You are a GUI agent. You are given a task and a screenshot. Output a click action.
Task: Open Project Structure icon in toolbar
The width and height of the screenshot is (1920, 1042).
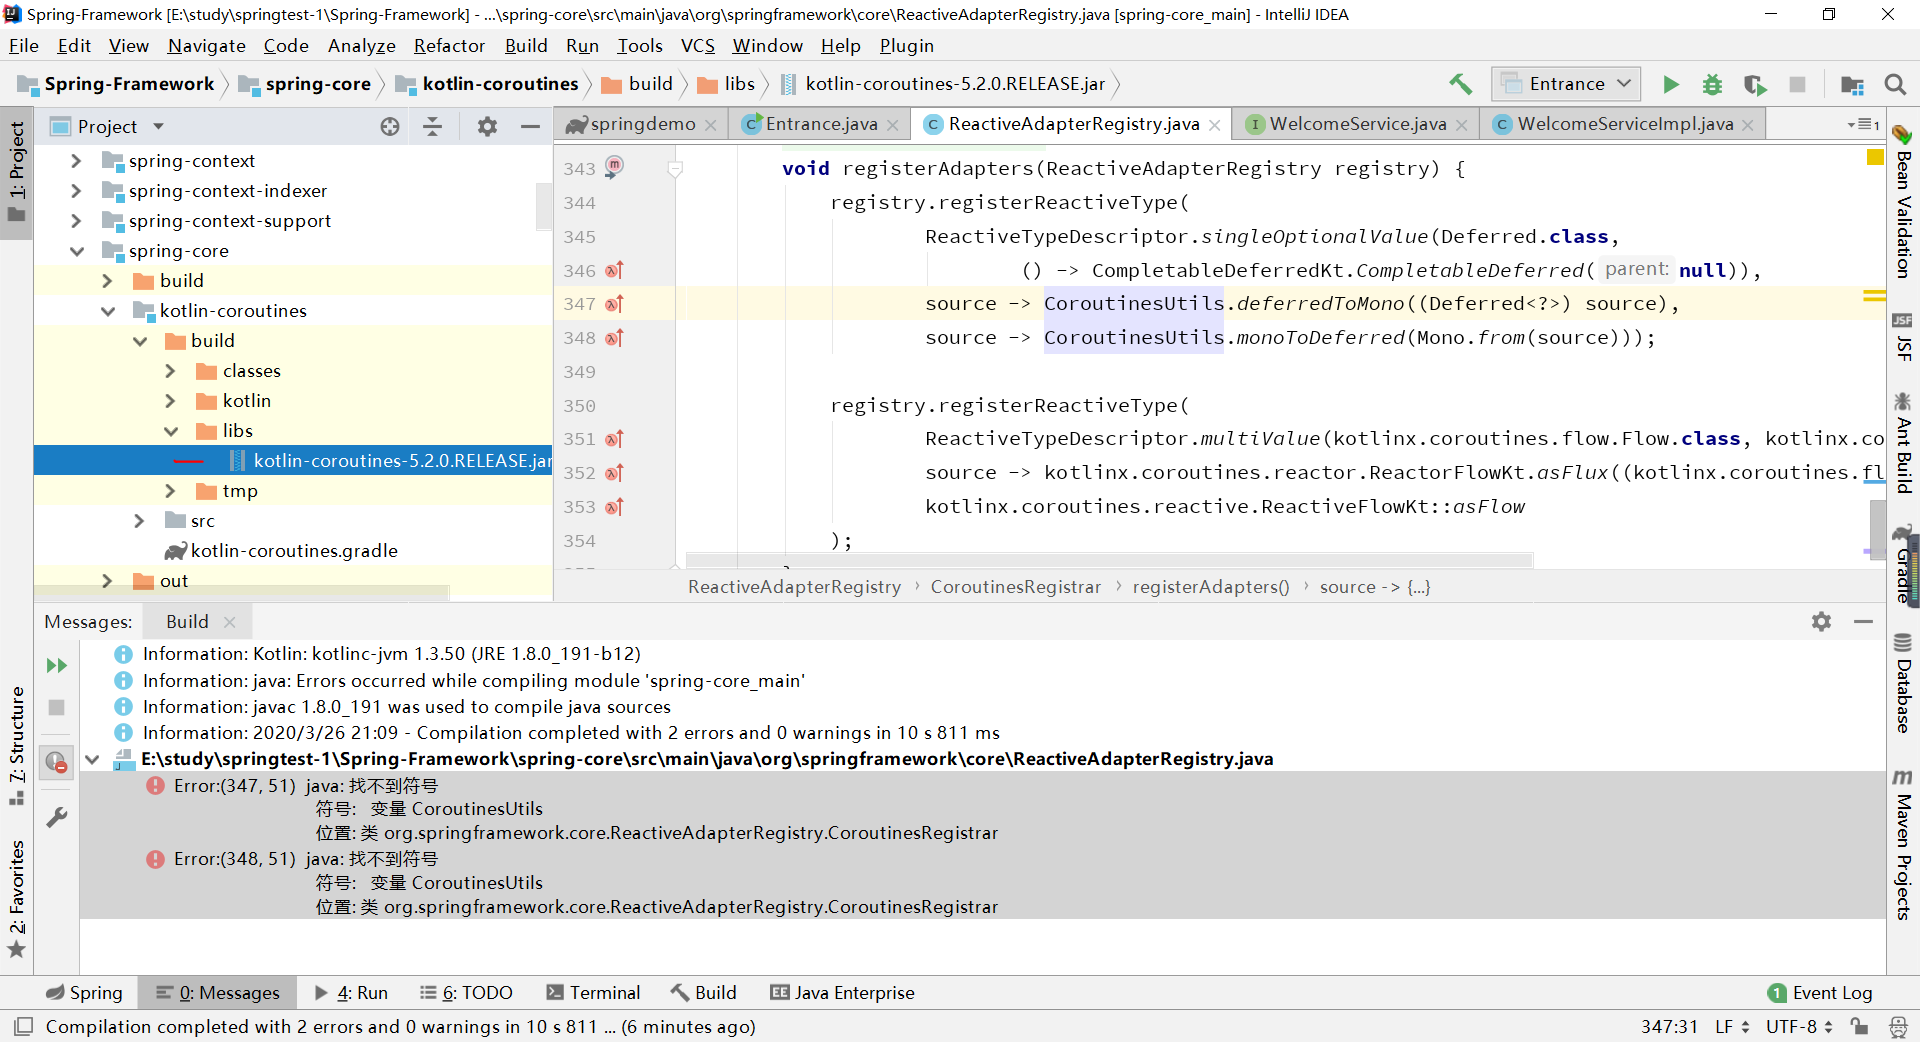click(x=1852, y=85)
